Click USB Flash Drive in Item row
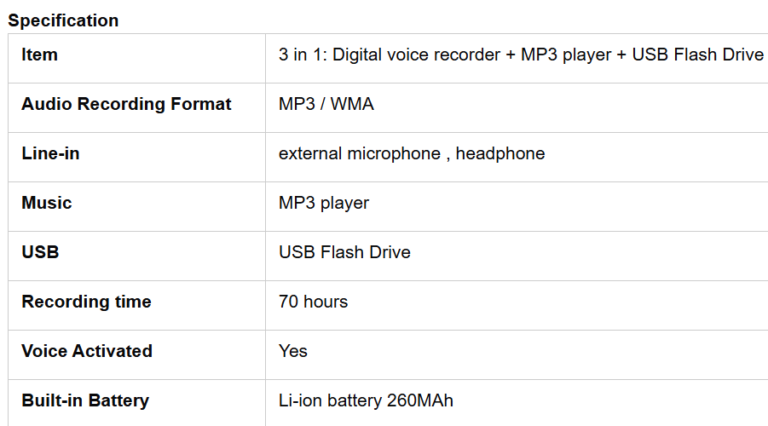 click(x=697, y=54)
